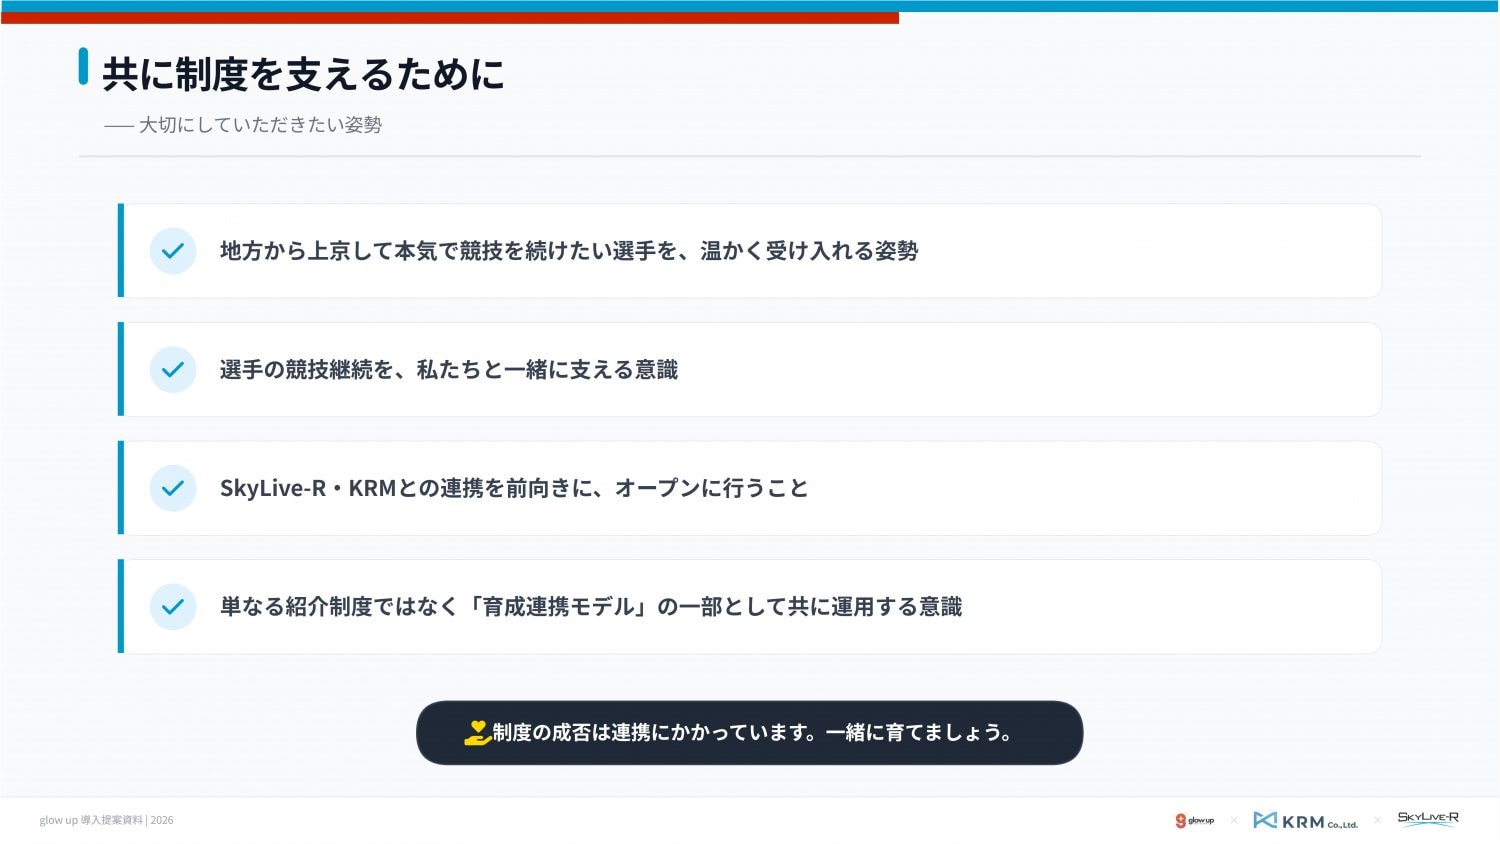The image size is (1500, 844).
Task: Select the 制度の成否は連携にかかっています banner
Action: click(750, 733)
